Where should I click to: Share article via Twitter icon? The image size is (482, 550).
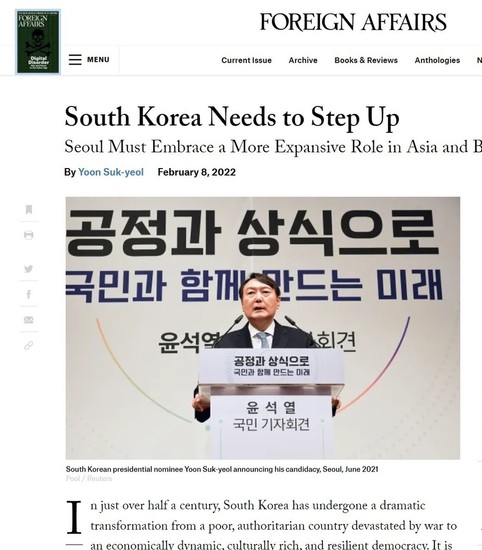point(29,269)
